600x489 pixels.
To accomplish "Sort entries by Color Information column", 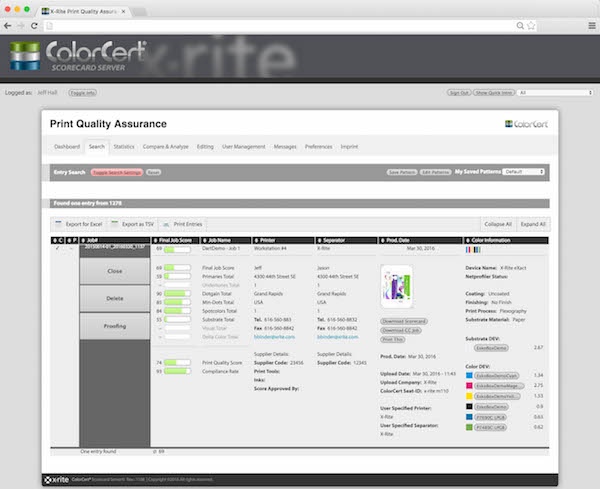I will [506, 240].
